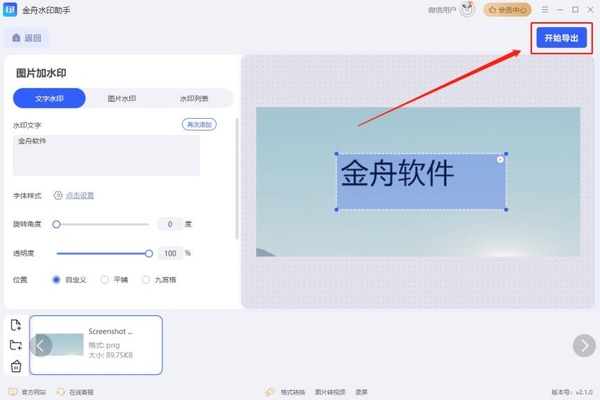600x400 pixels.
Task: Minimize the application window
Action: click(560, 10)
